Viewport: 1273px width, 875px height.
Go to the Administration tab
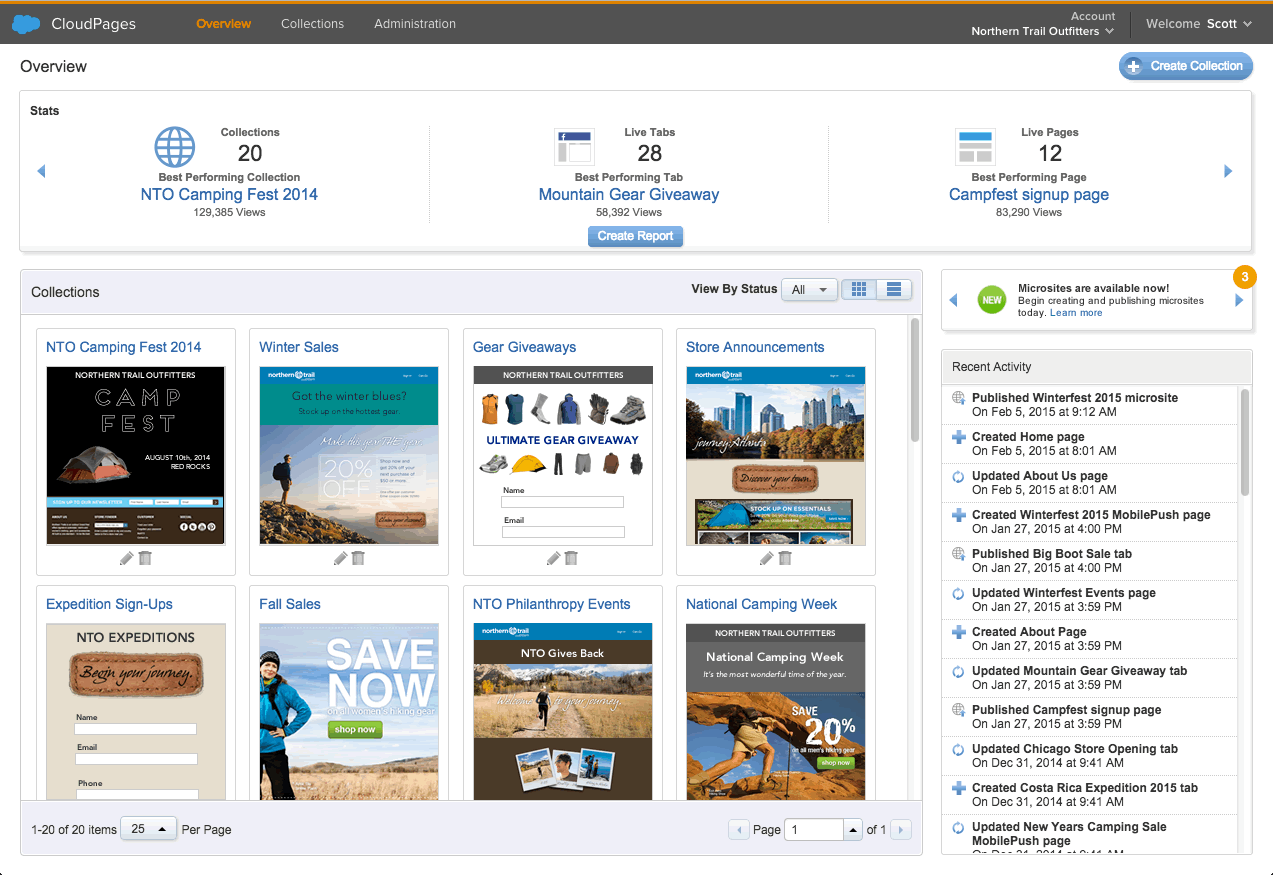pyautogui.click(x=415, y=23)
